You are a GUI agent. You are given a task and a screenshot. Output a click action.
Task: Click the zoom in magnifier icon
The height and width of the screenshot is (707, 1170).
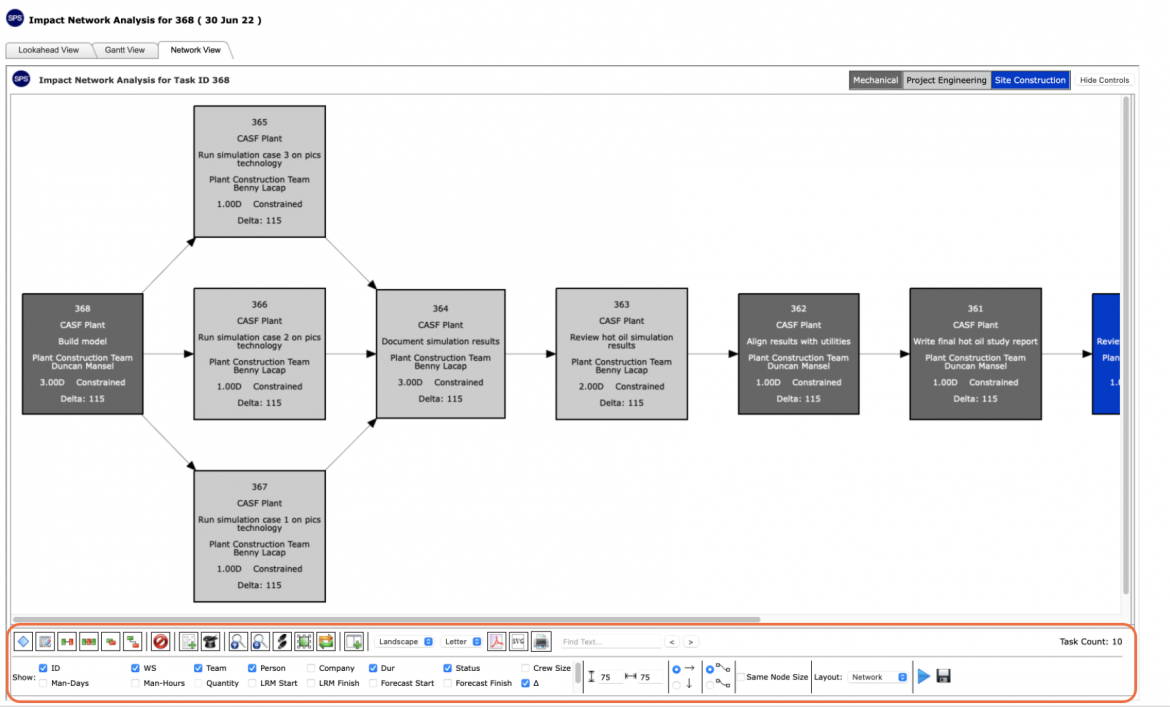click(x=238, y=641)
